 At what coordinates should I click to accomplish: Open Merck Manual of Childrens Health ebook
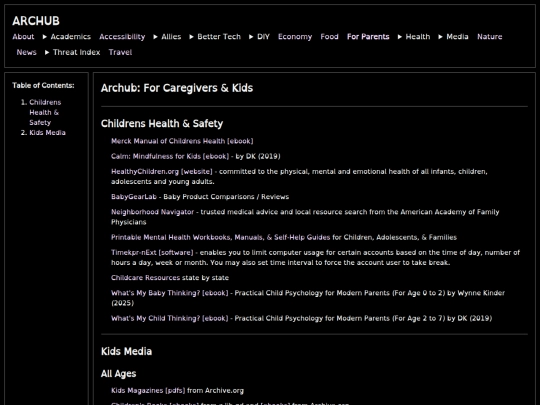pyautogui.click(x=182, y=141)
